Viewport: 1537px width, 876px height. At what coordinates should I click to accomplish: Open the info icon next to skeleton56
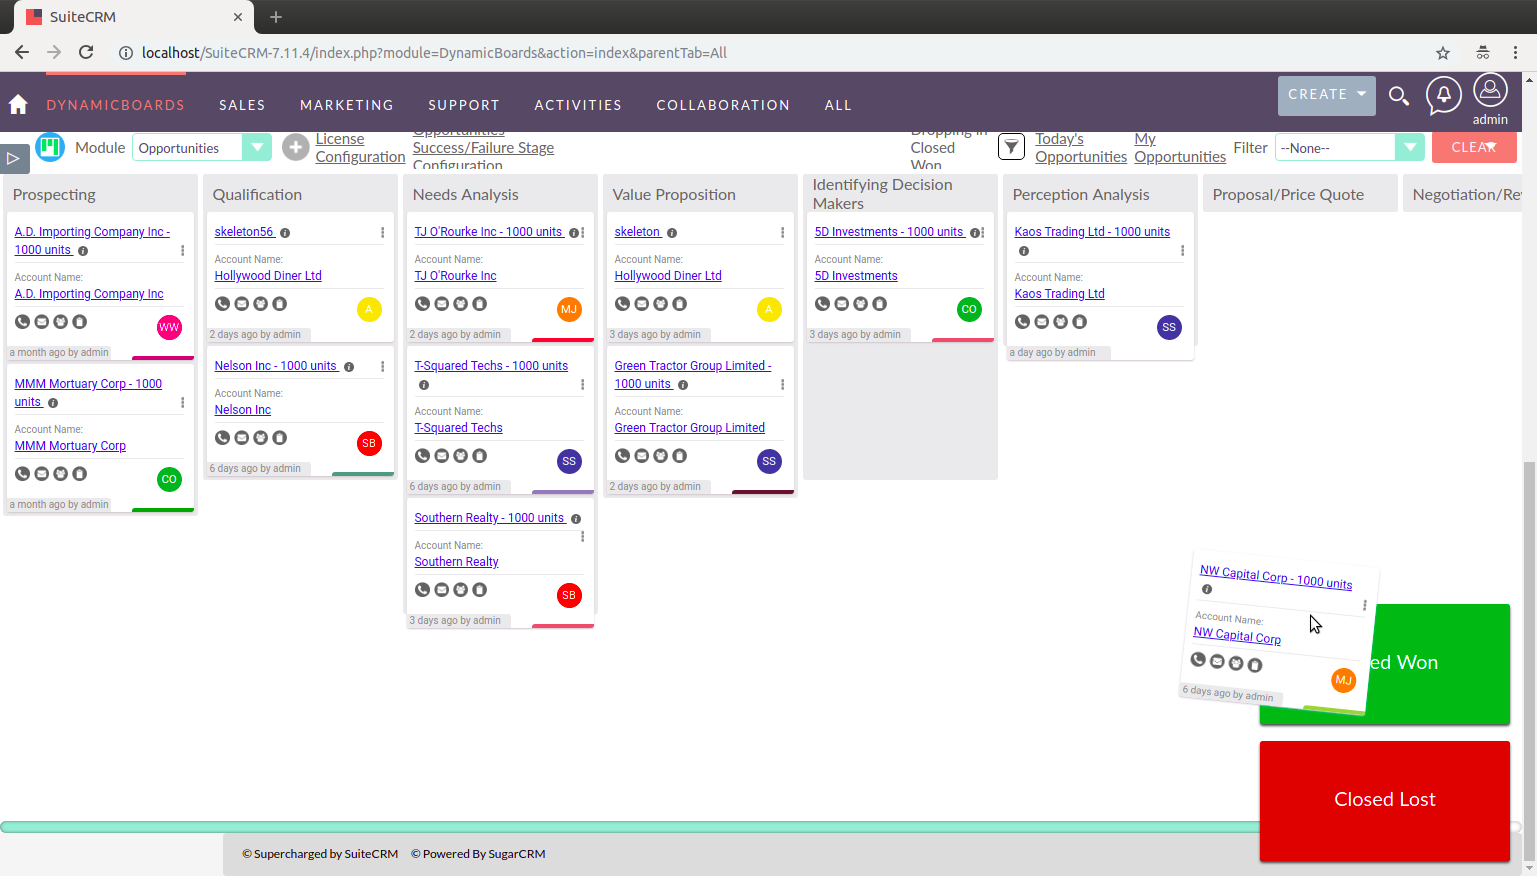[285, 231]
